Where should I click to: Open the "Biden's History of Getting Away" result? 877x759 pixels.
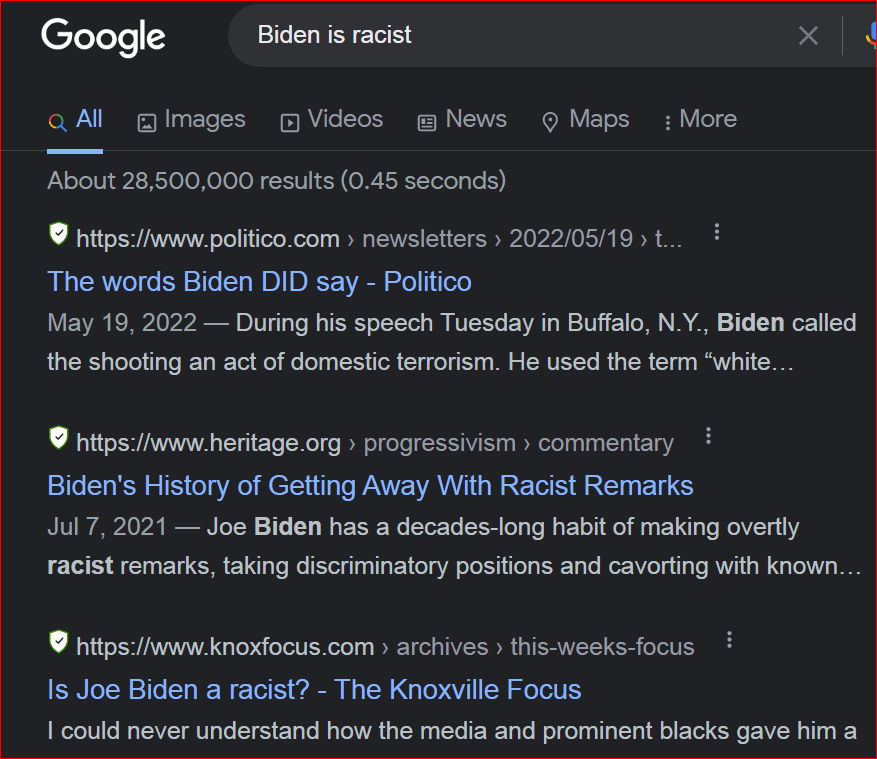coord(370,486)
